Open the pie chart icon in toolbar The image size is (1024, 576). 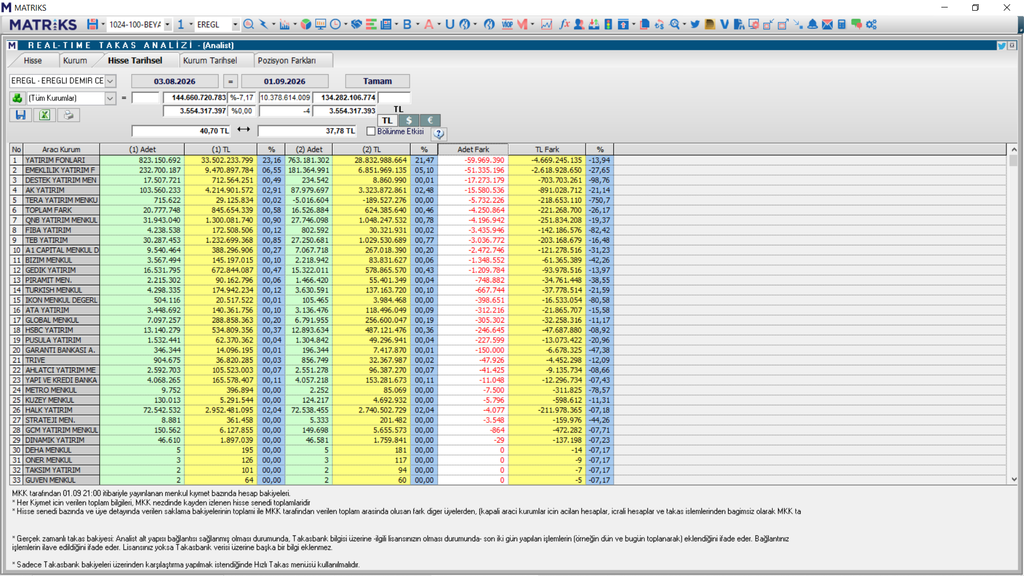[x=305, y=24]
